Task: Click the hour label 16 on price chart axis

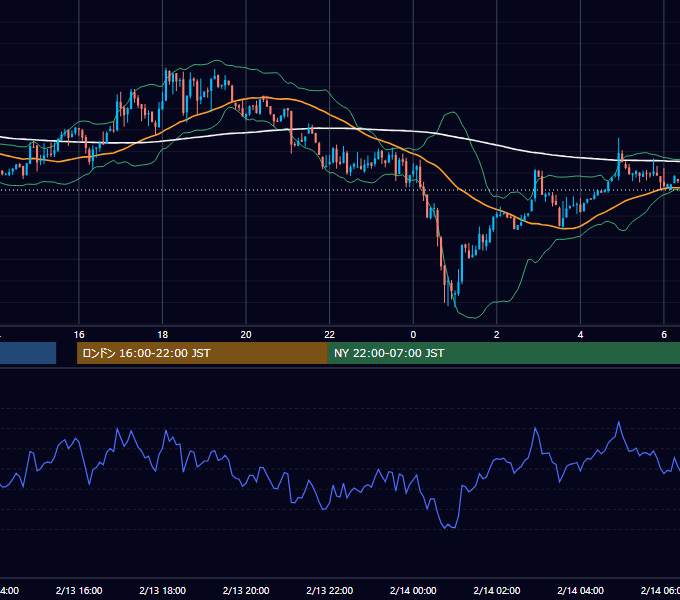Action: point(79,335)
